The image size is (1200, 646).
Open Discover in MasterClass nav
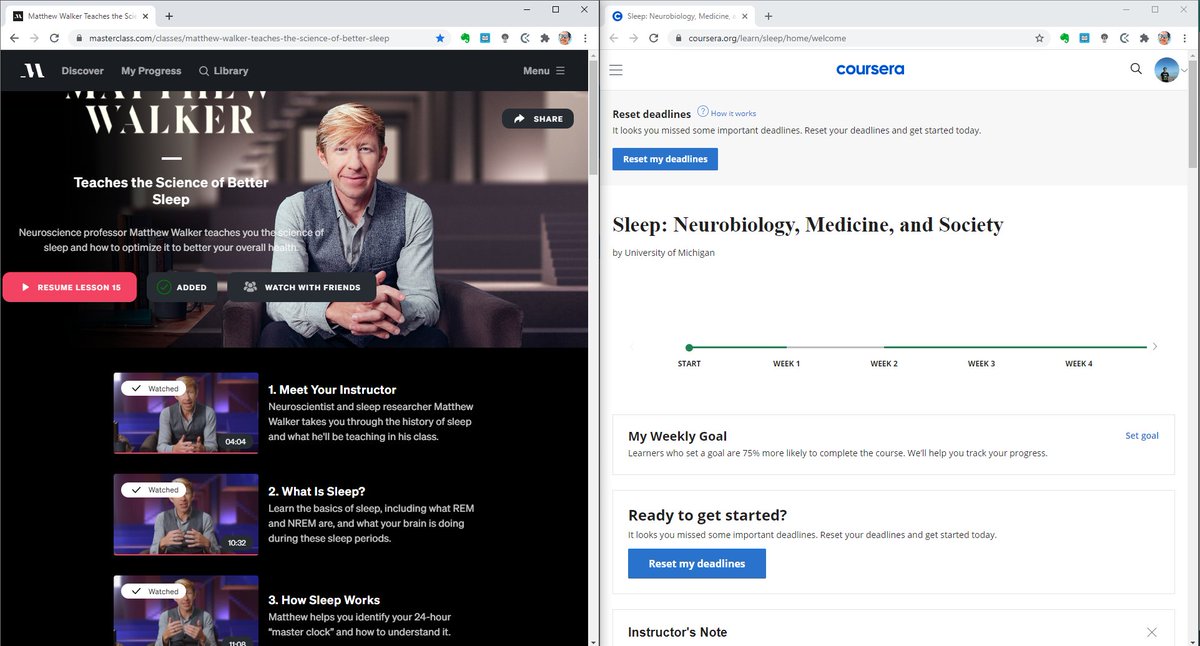pyautogui.click(x=82, y=71)
